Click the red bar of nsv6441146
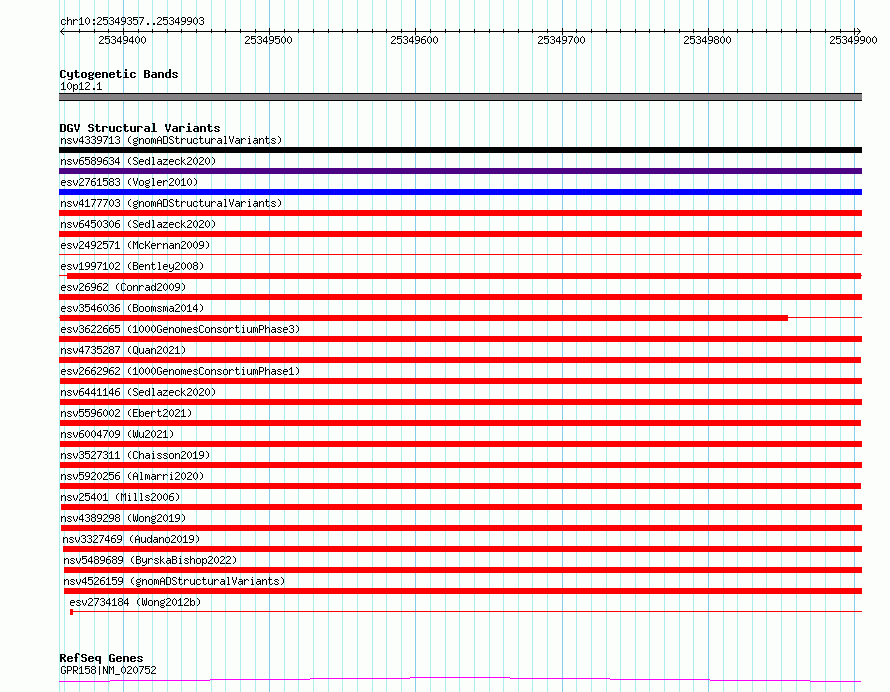890x692 pixels. pyautogui.click(x=460, y=402)
